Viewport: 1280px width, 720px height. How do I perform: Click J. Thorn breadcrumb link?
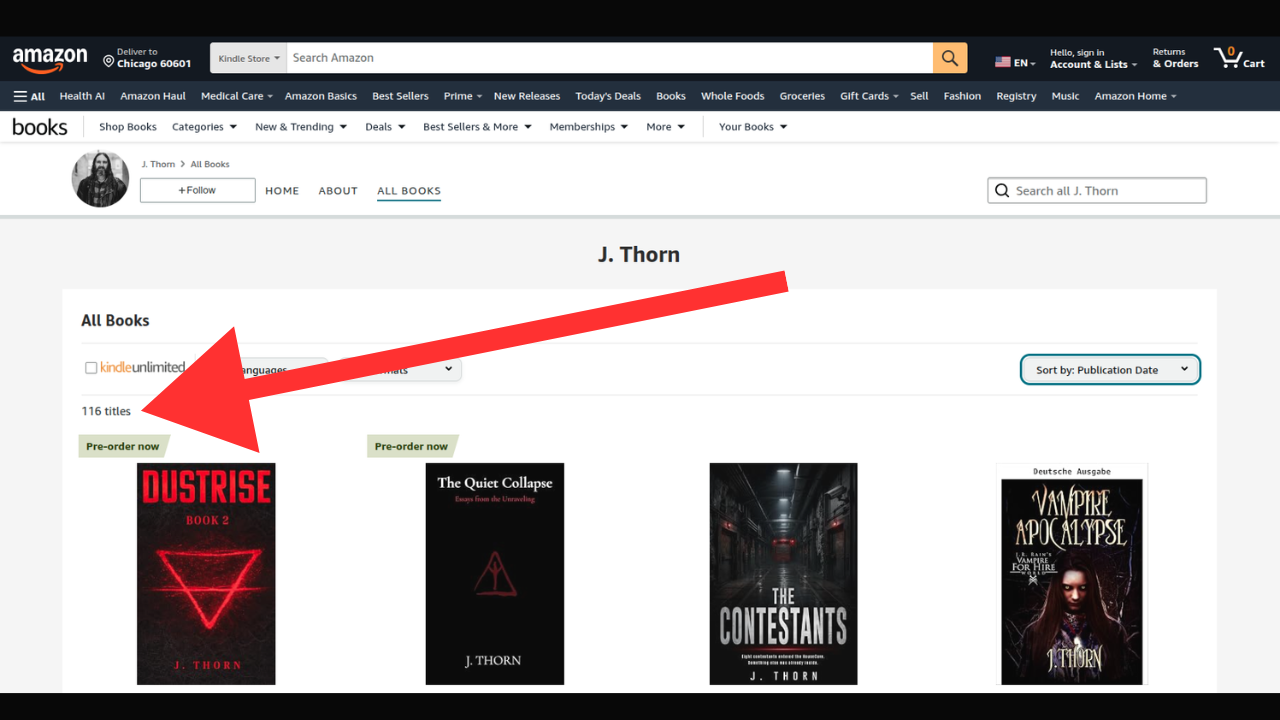[158, 164]
